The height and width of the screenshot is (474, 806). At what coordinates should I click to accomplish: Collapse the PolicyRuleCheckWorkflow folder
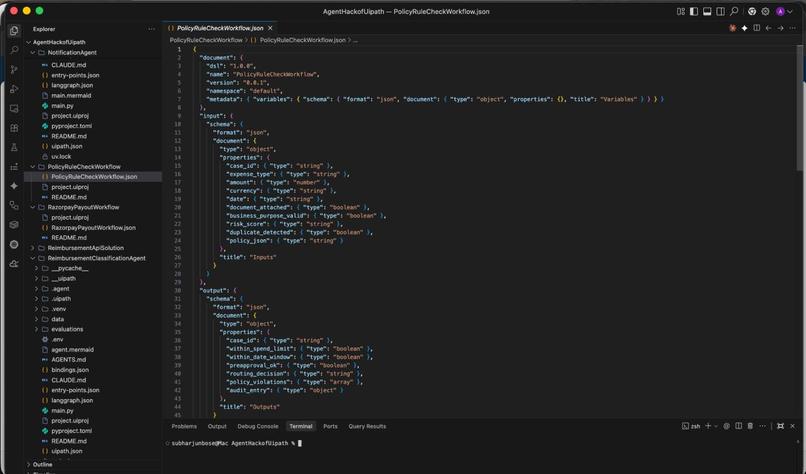(33, 167)
